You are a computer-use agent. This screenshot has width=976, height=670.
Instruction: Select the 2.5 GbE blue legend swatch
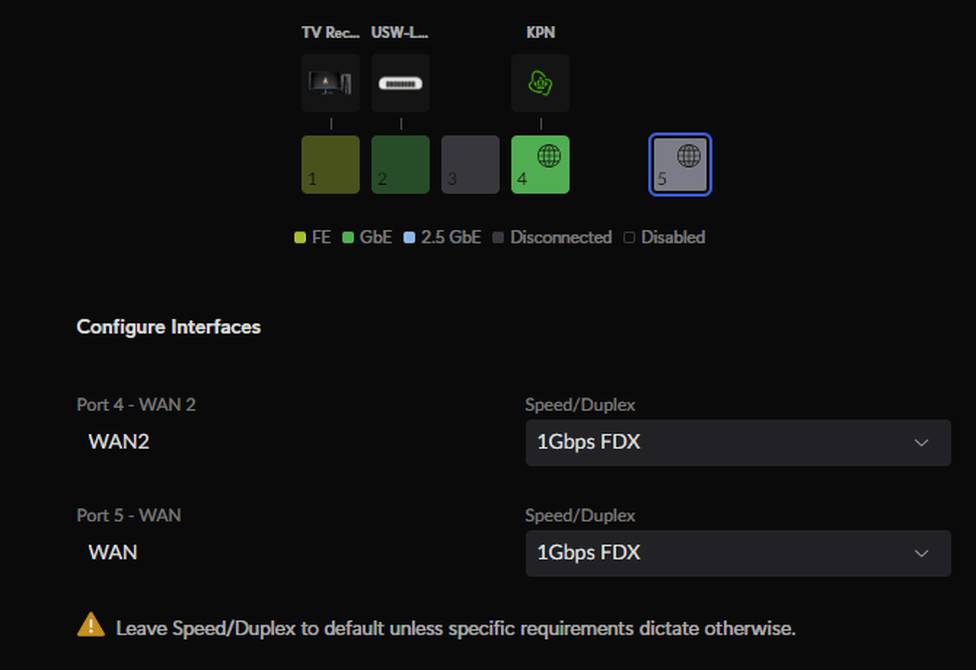[x=409, y=238]
